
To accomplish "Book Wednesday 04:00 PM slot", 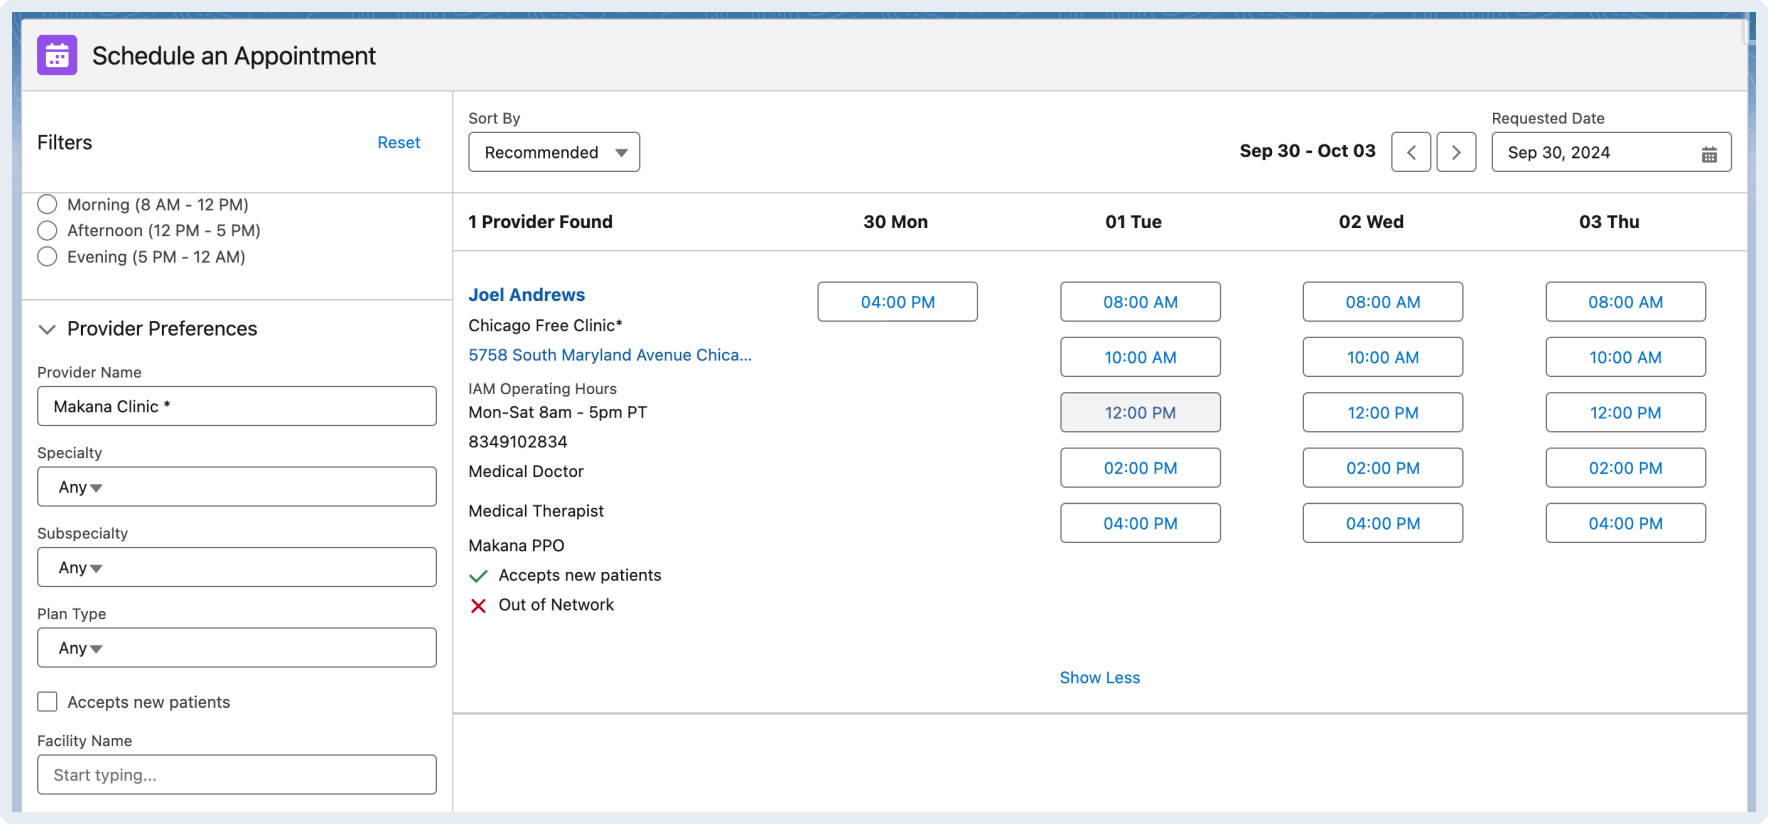I will click(x=1383, y=523).
